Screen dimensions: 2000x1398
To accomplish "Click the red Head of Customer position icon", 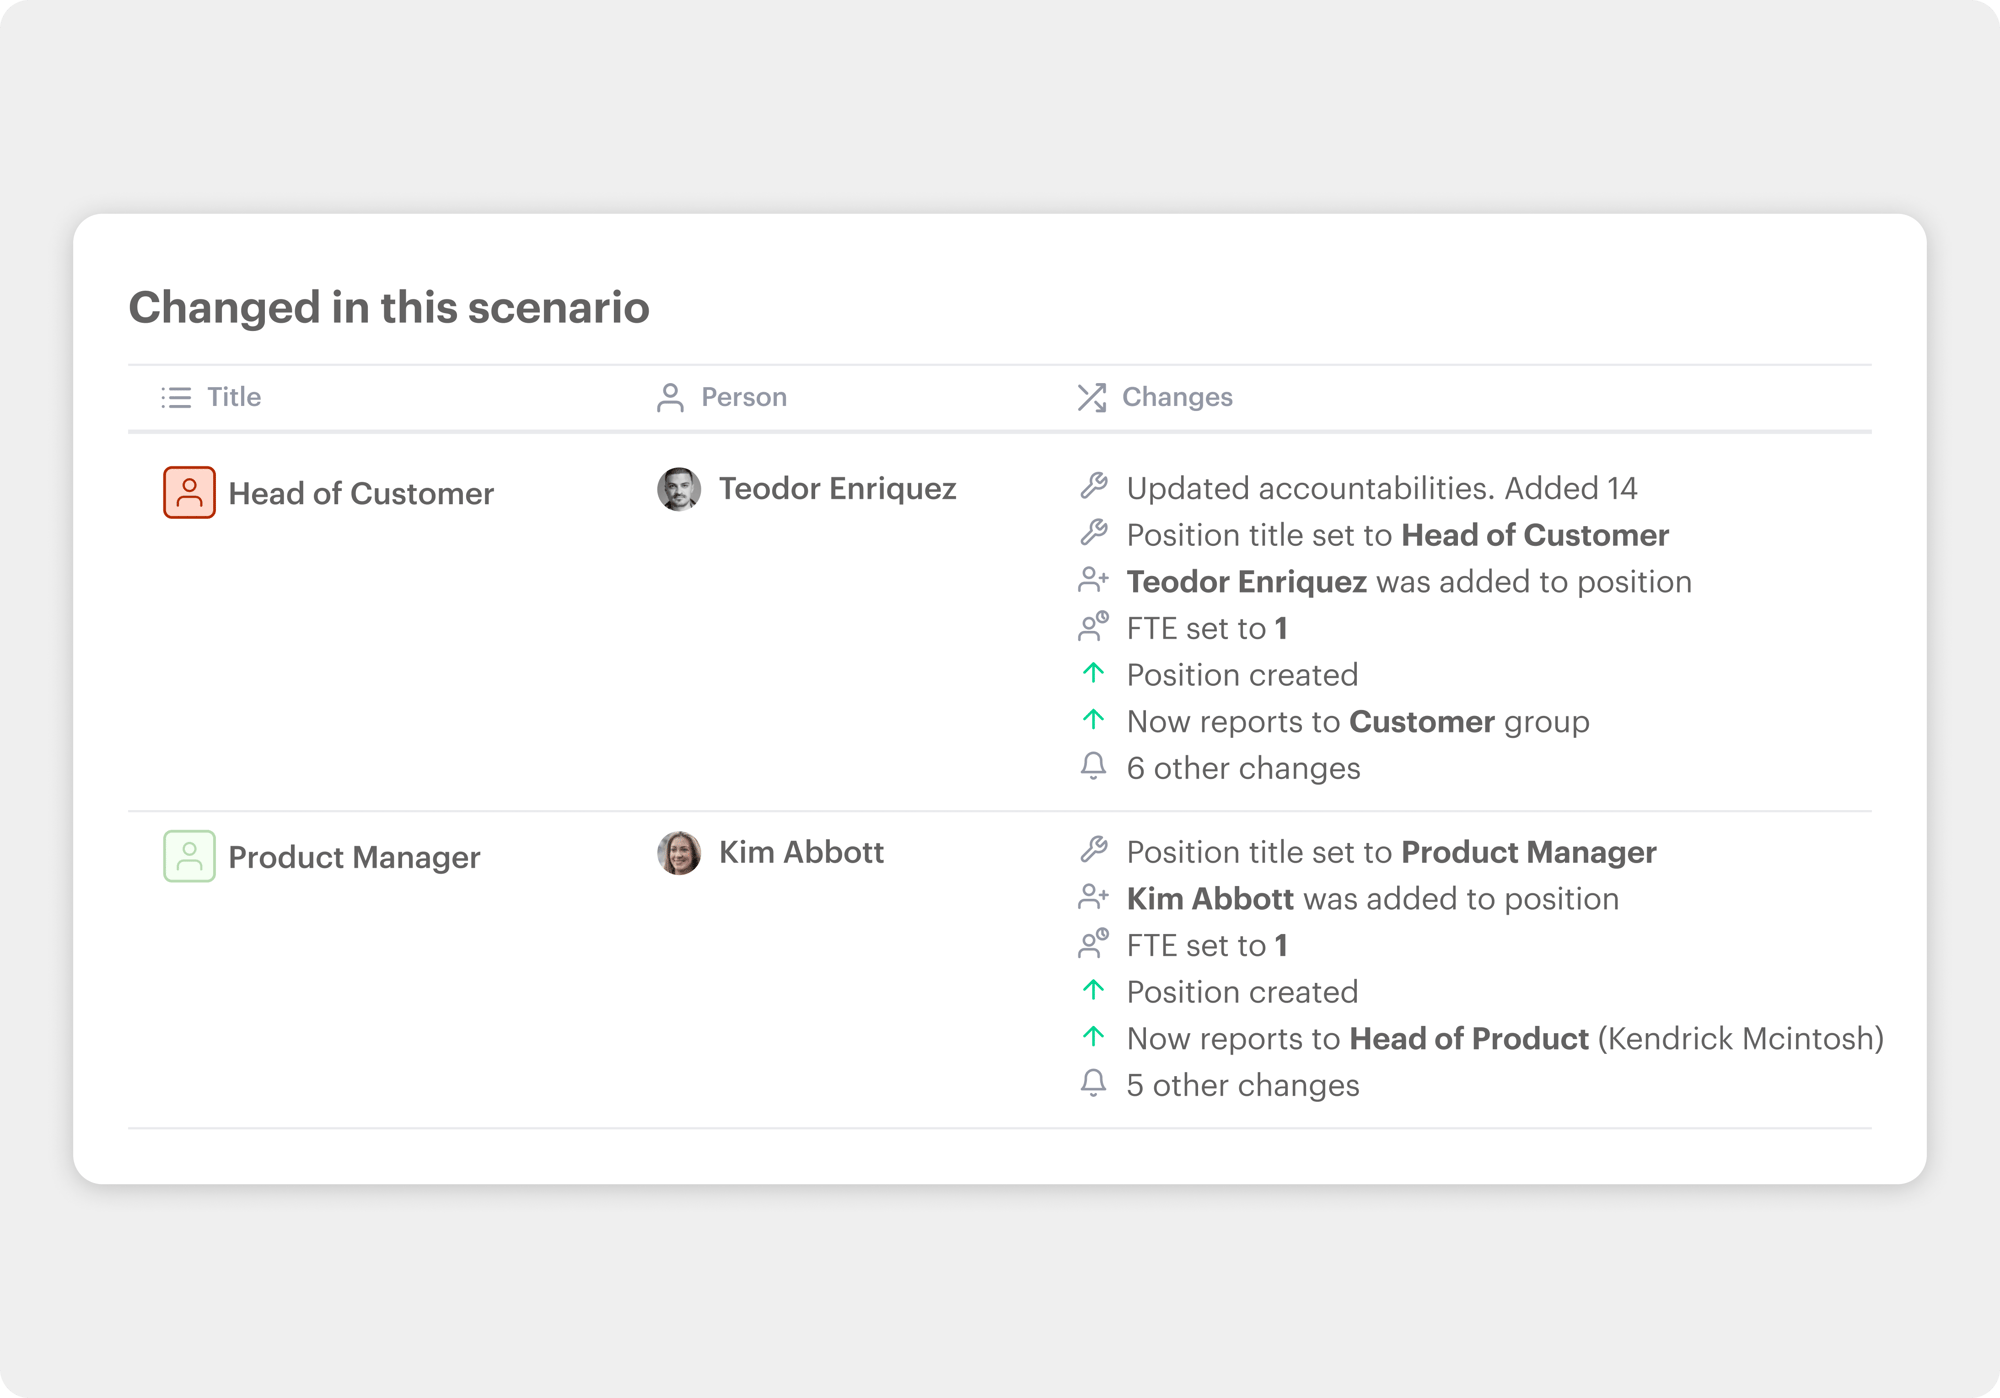I will 189,492.
